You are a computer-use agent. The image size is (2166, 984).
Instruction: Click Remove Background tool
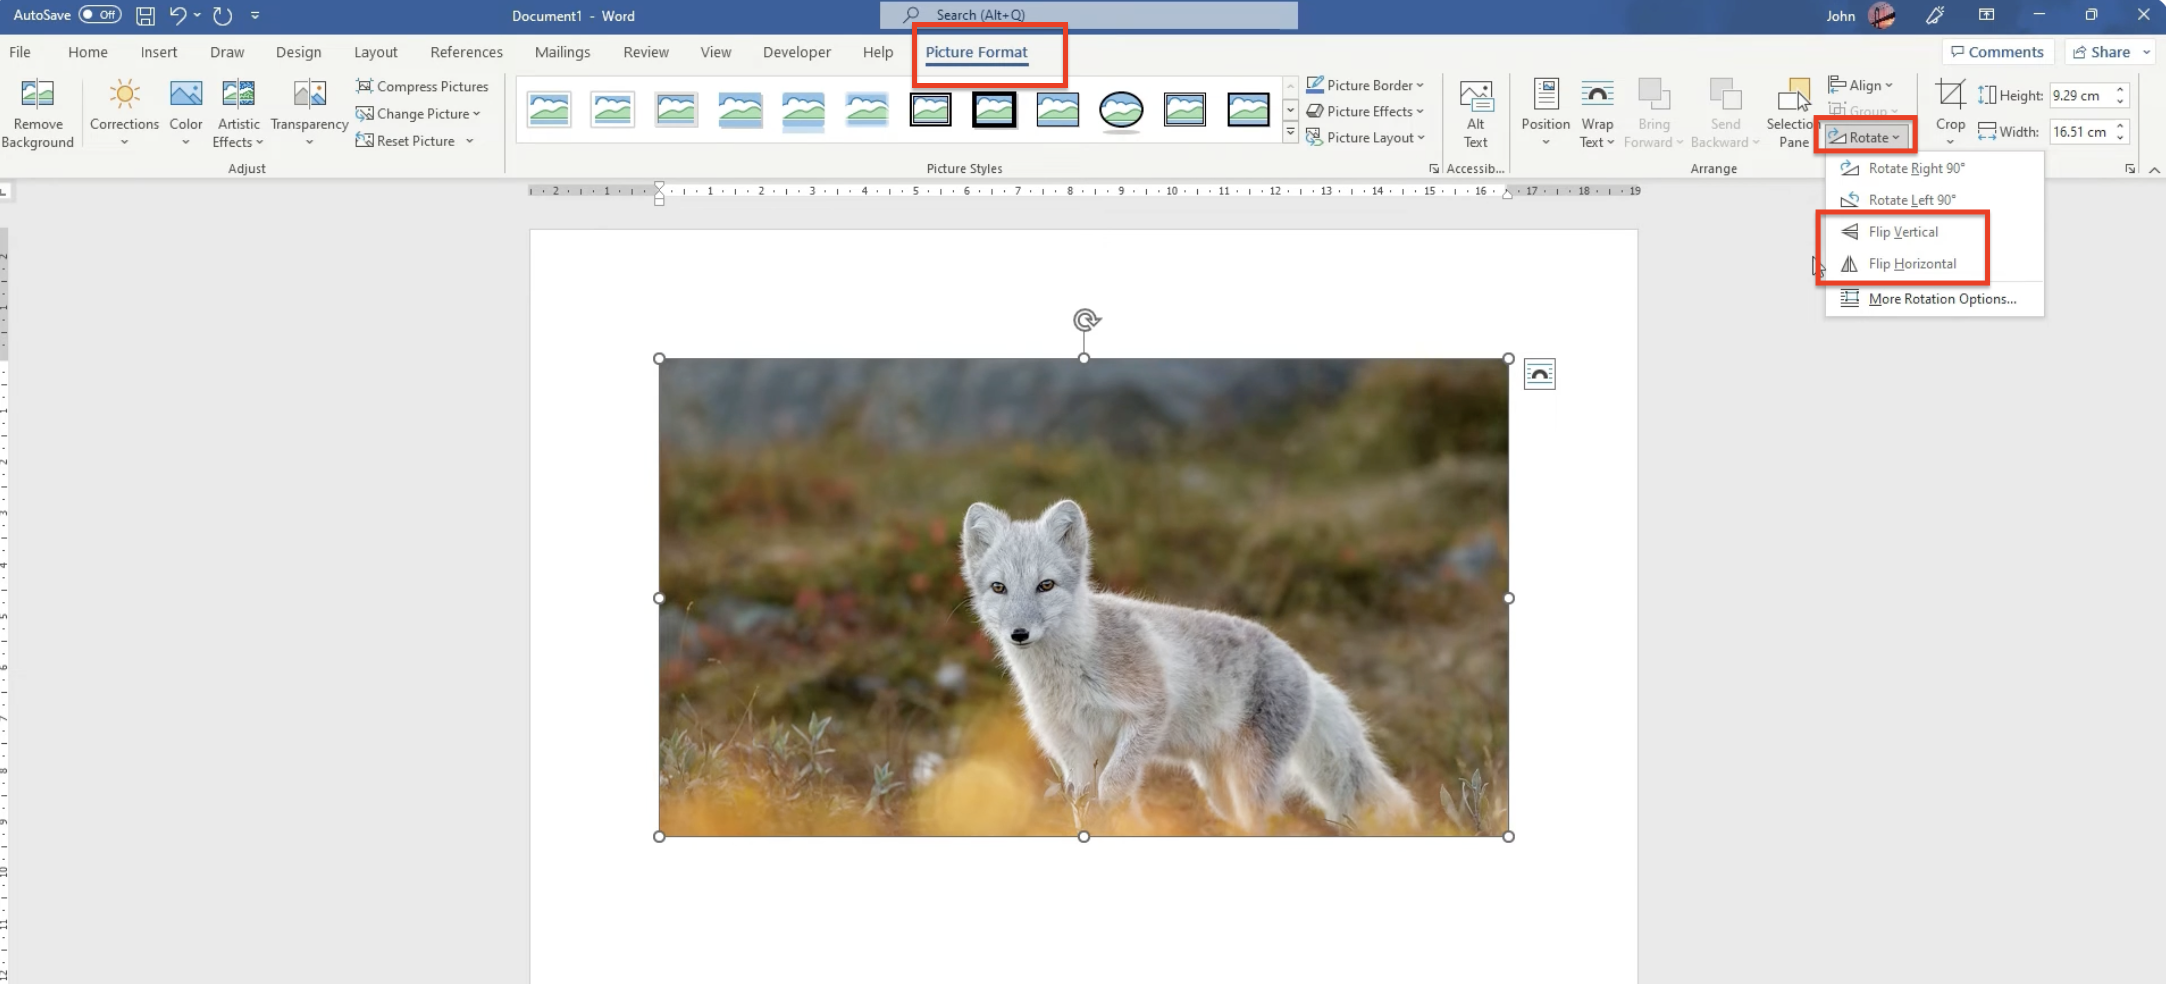36,110
